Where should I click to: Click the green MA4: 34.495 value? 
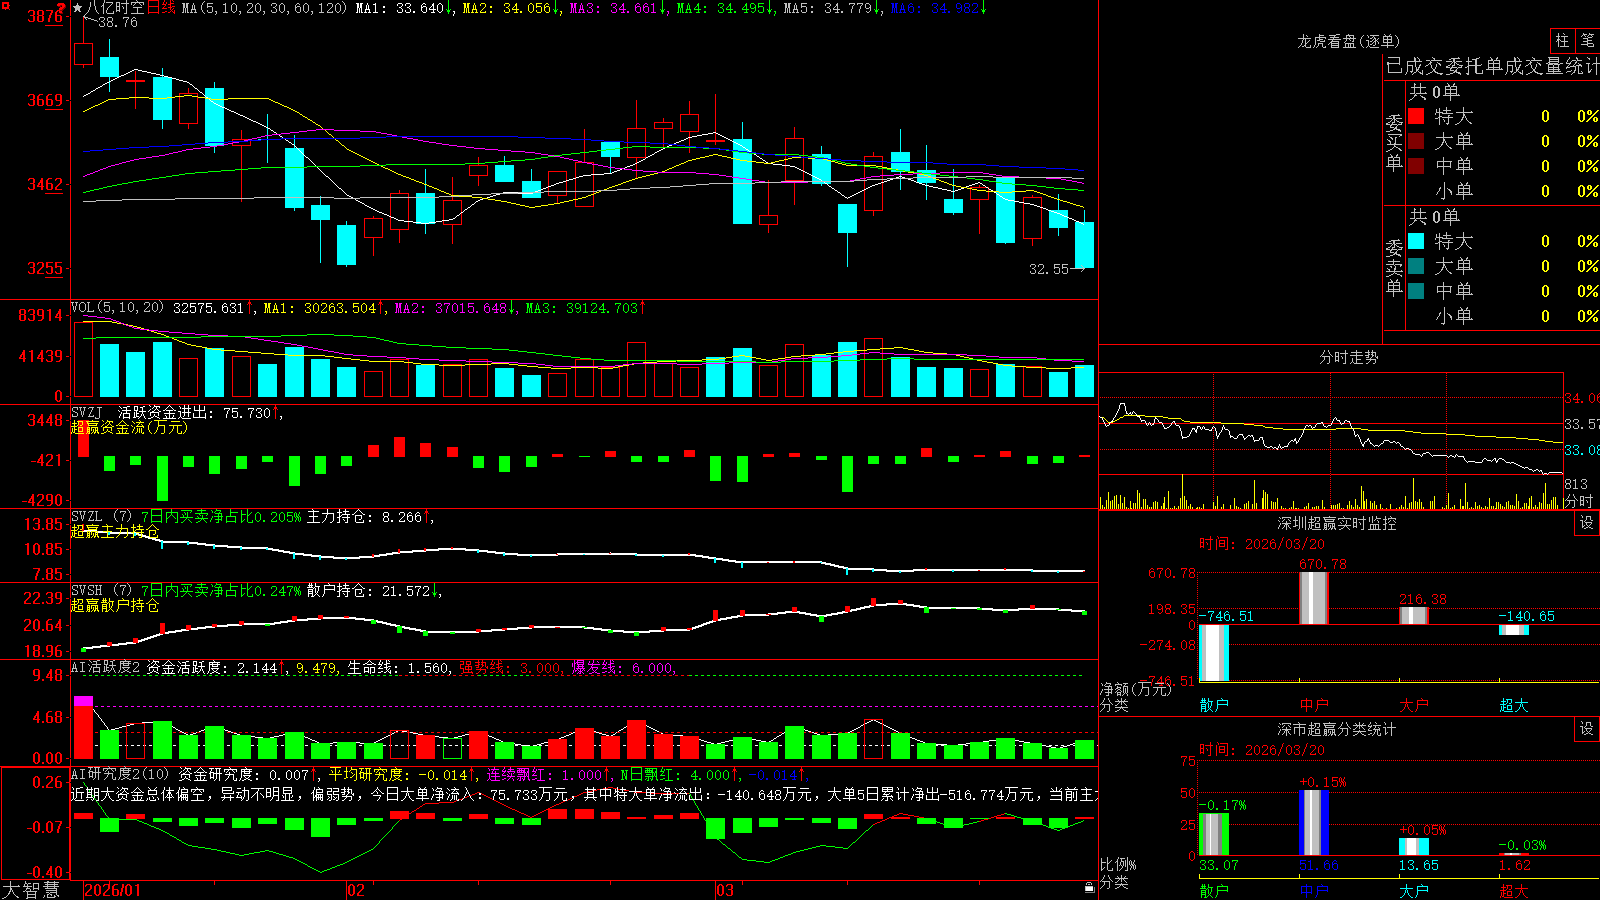pos(723,8)
